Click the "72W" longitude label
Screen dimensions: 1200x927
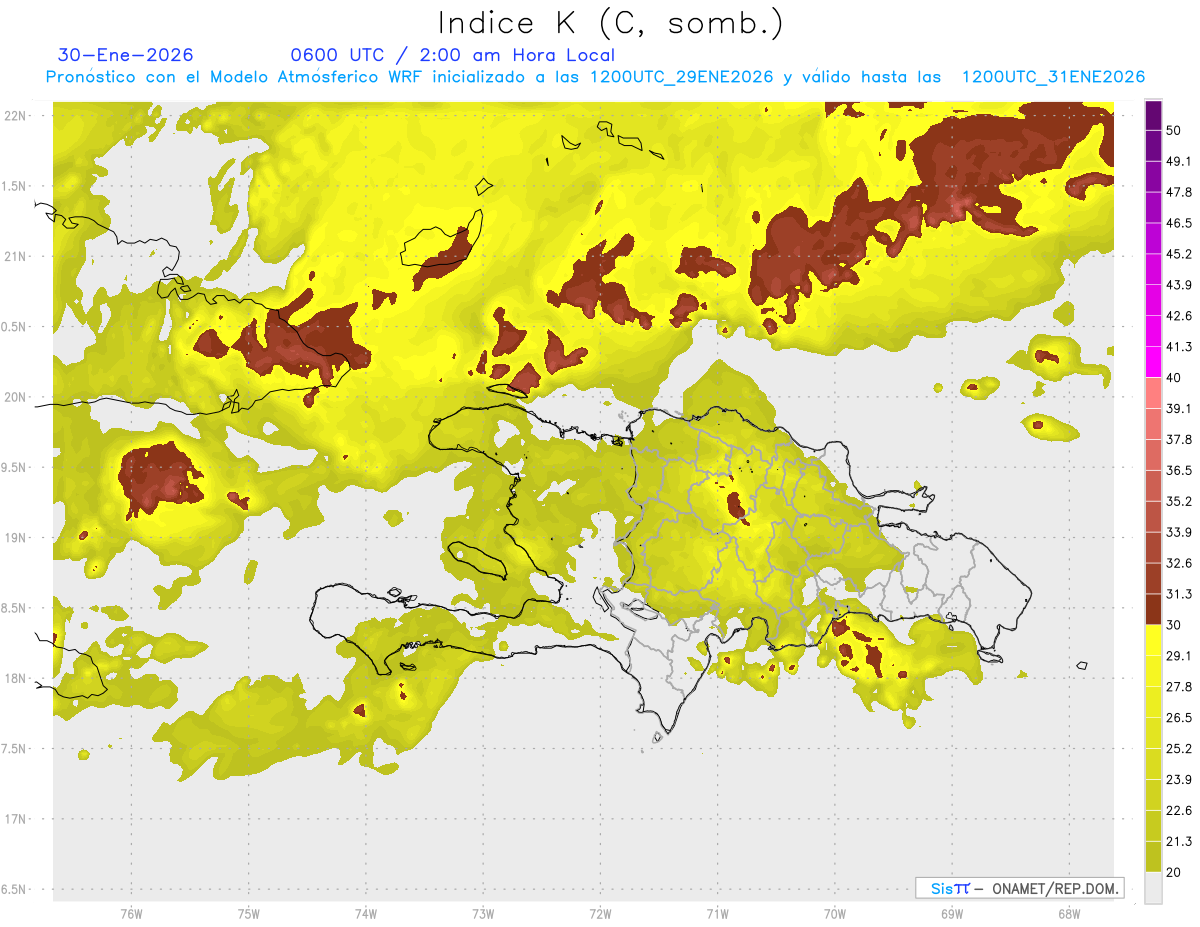pos(600,914)
